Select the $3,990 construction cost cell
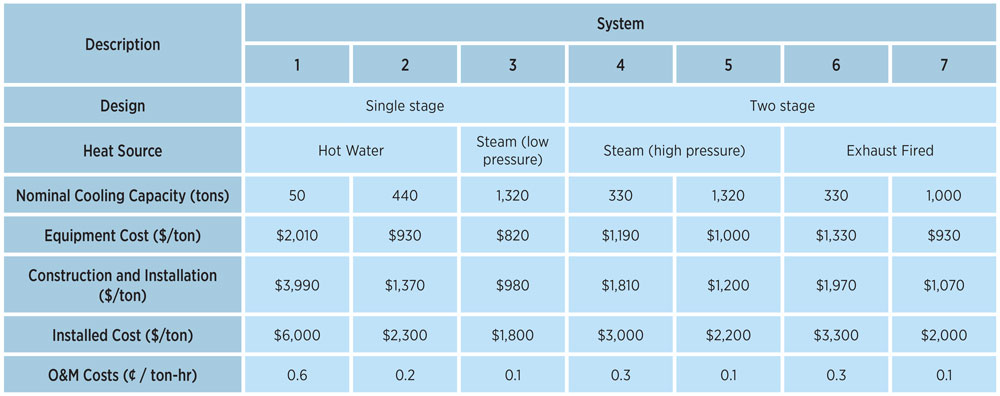The height and width of the screenshot is (396, 1000). [x=297, y=284]
